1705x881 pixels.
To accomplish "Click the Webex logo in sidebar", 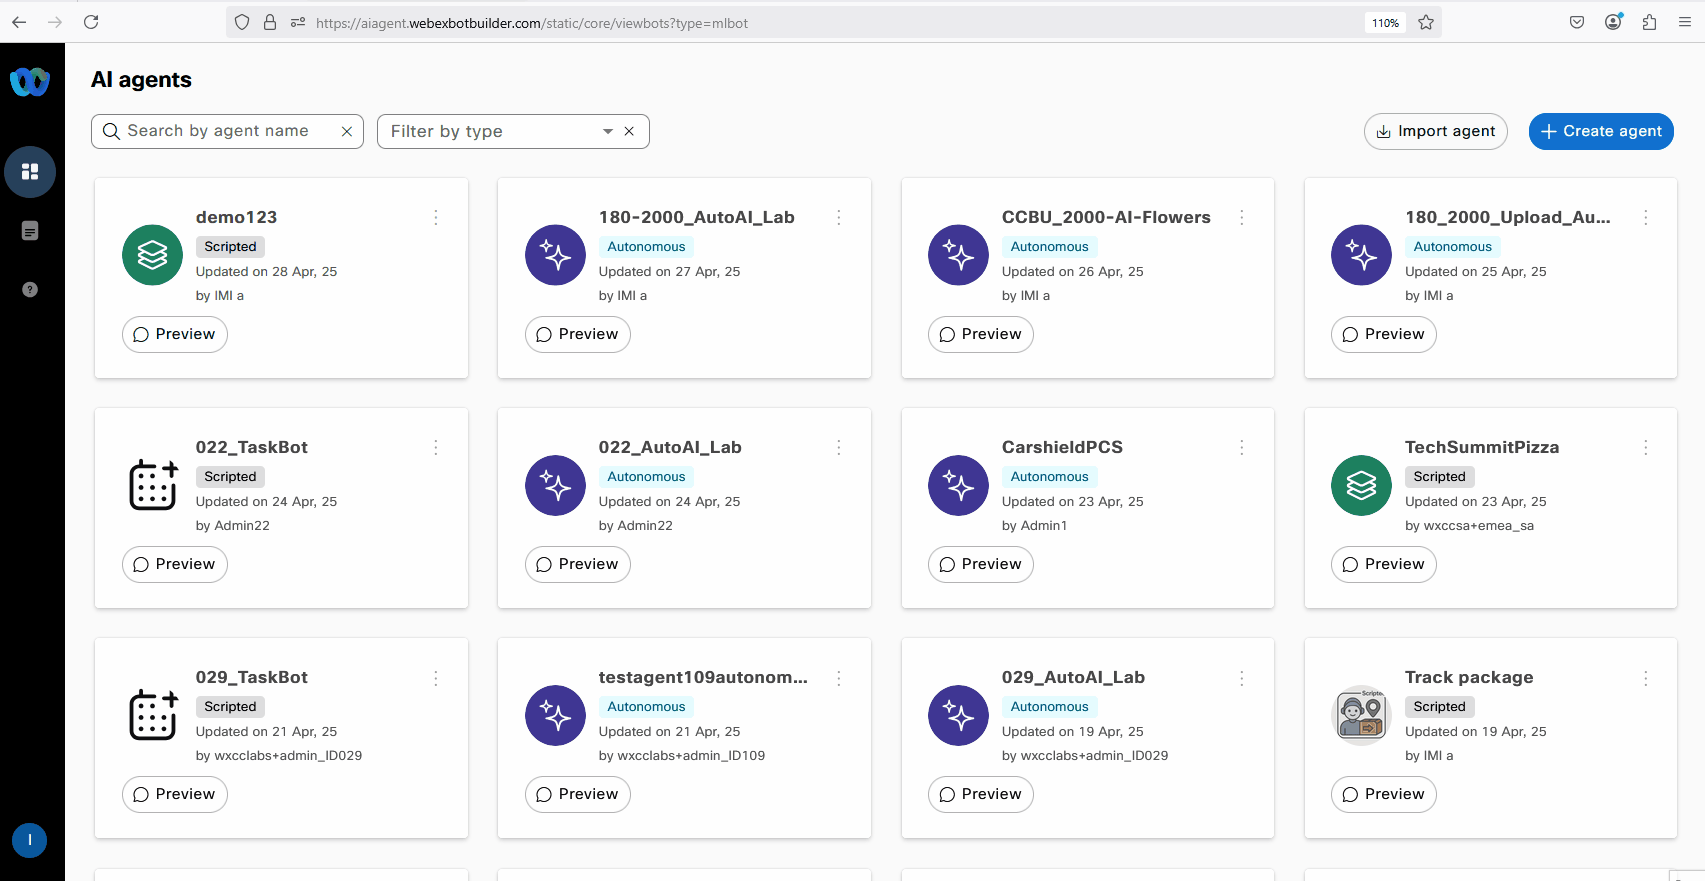I will [30, 81].
